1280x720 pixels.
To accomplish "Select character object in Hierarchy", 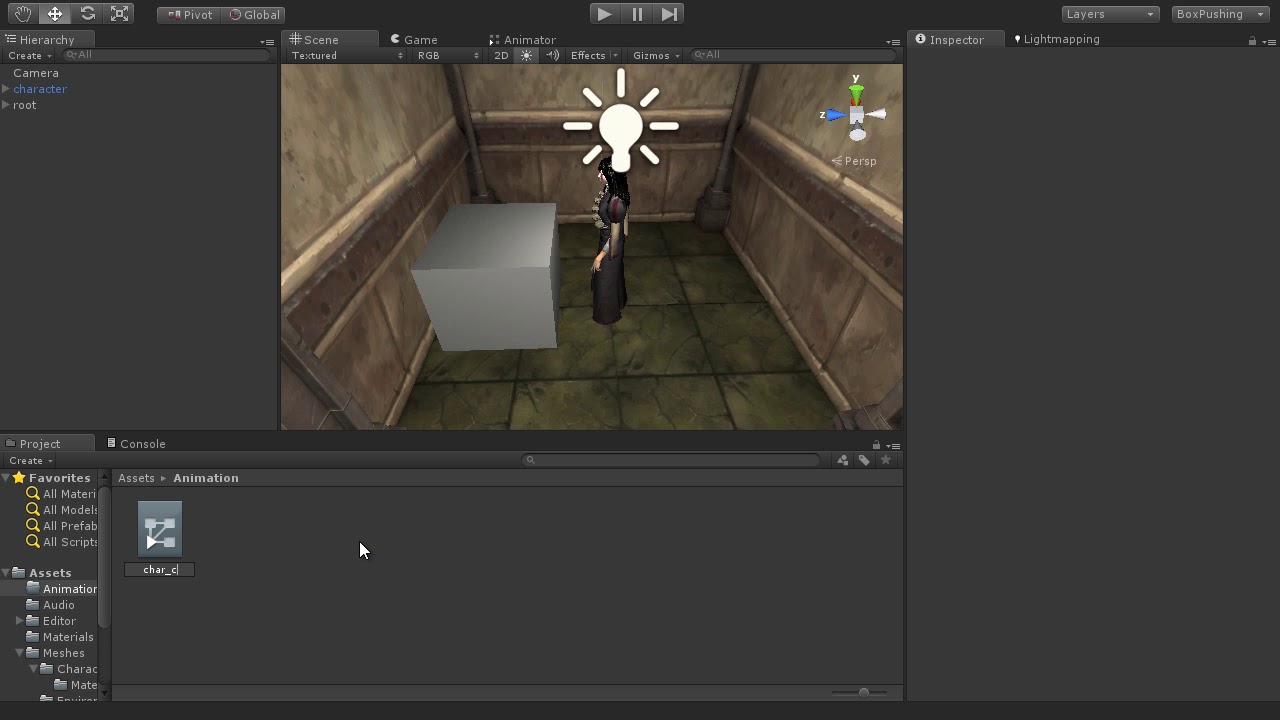I will tap(40, 89).
